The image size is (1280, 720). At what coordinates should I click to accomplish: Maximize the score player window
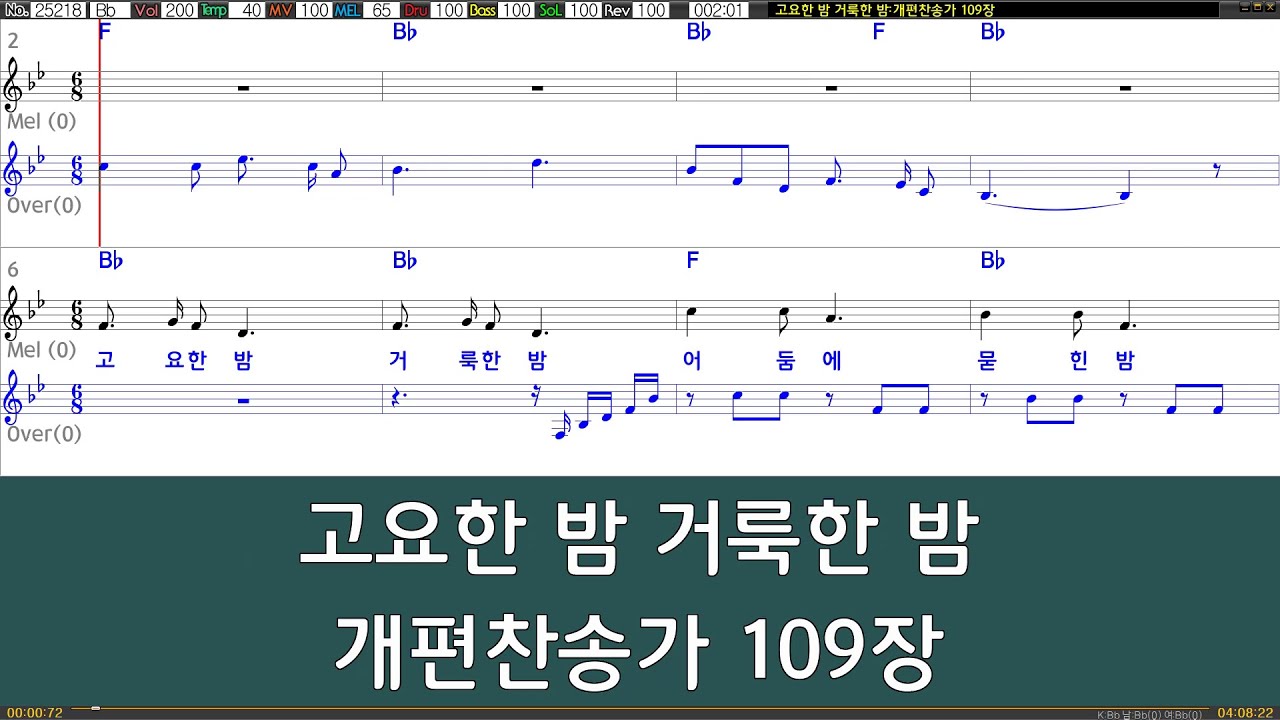pyautogui.click(x=1257, y=7)
